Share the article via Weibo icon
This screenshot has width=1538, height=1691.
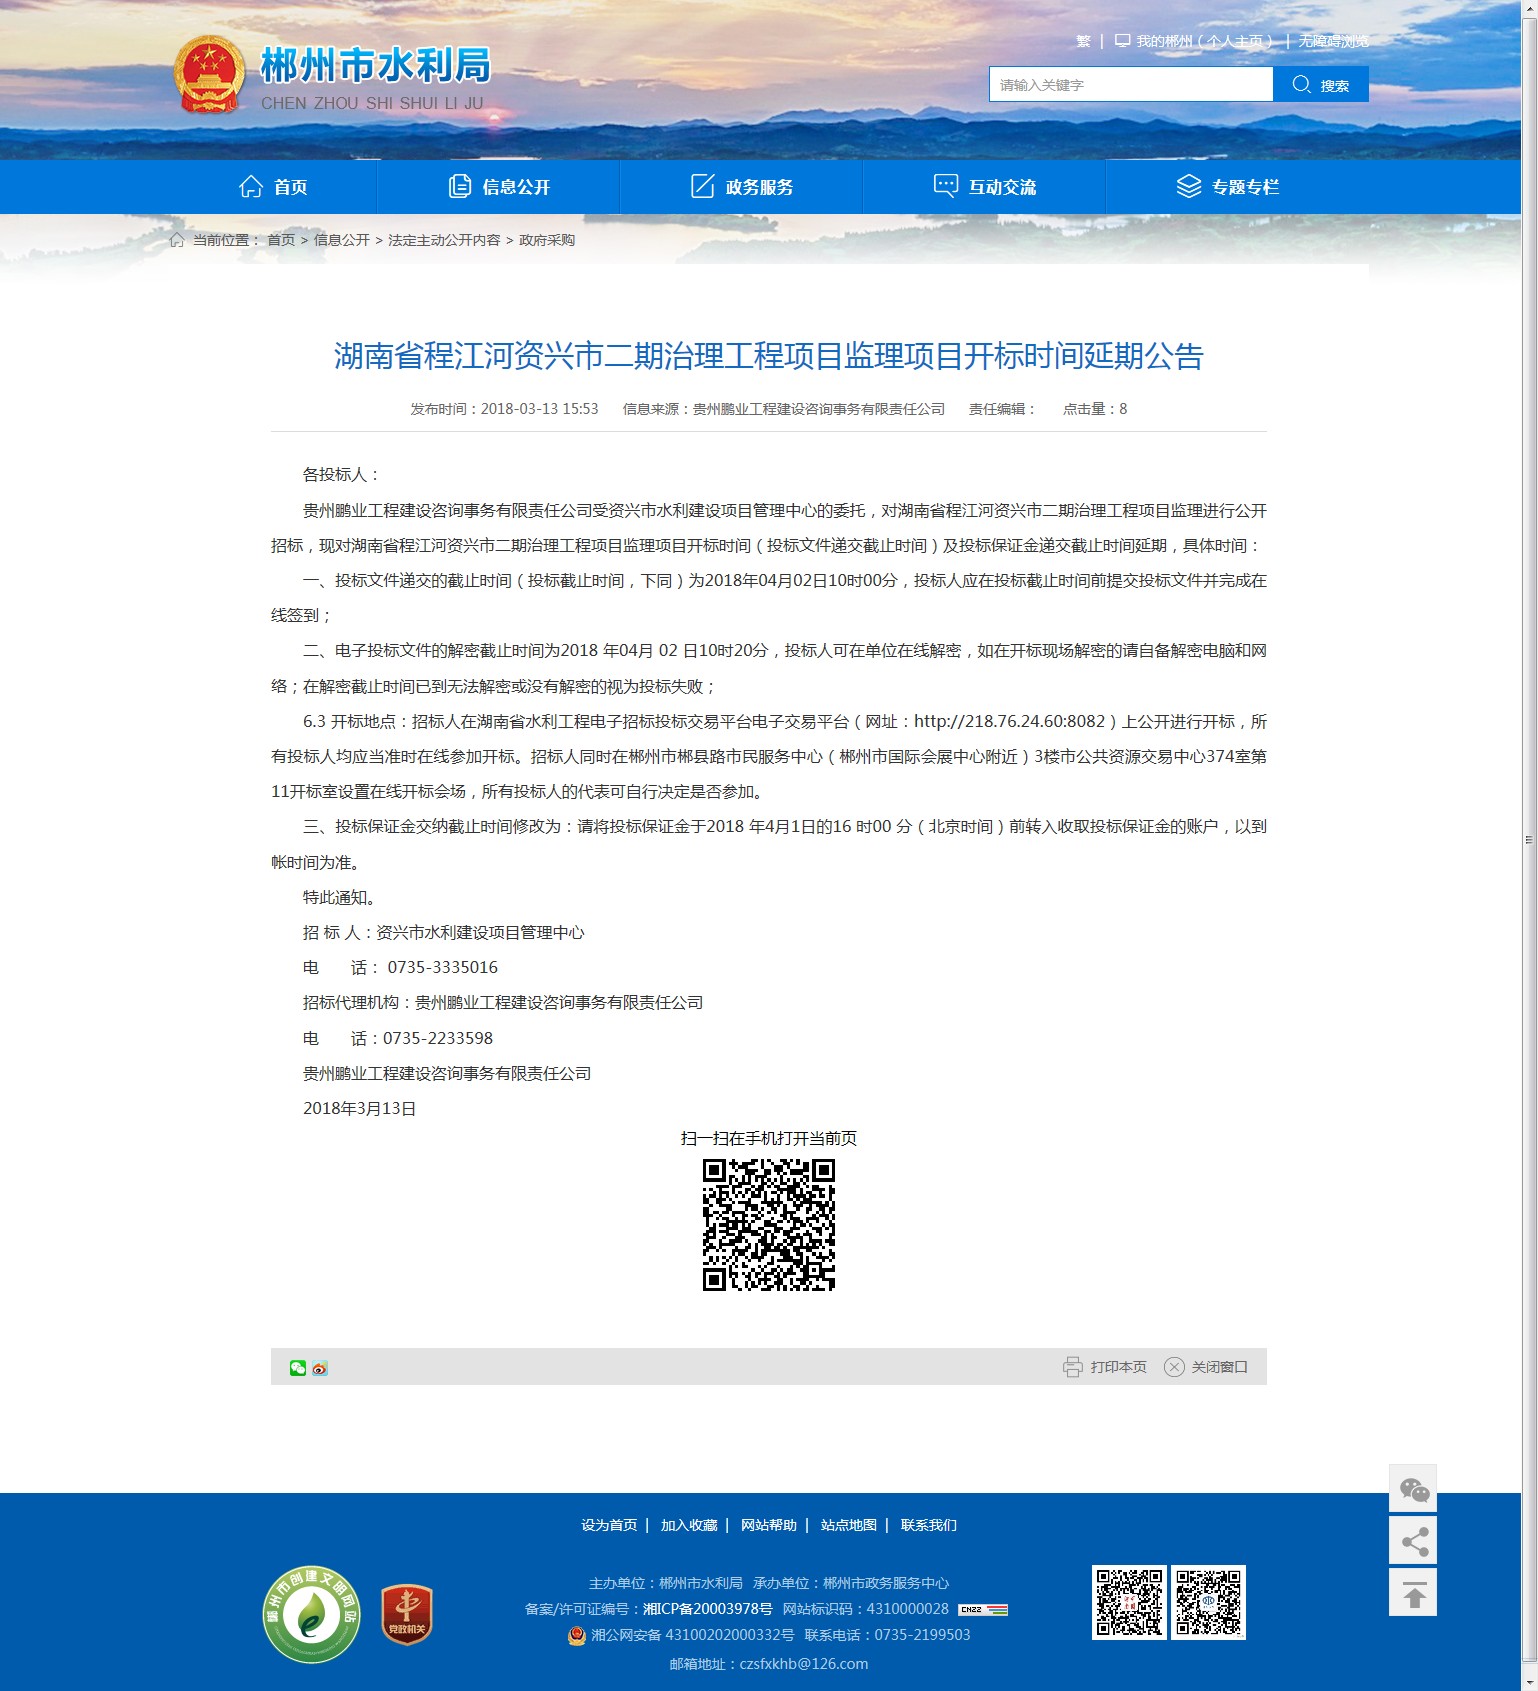click(x=320, y=1368)
